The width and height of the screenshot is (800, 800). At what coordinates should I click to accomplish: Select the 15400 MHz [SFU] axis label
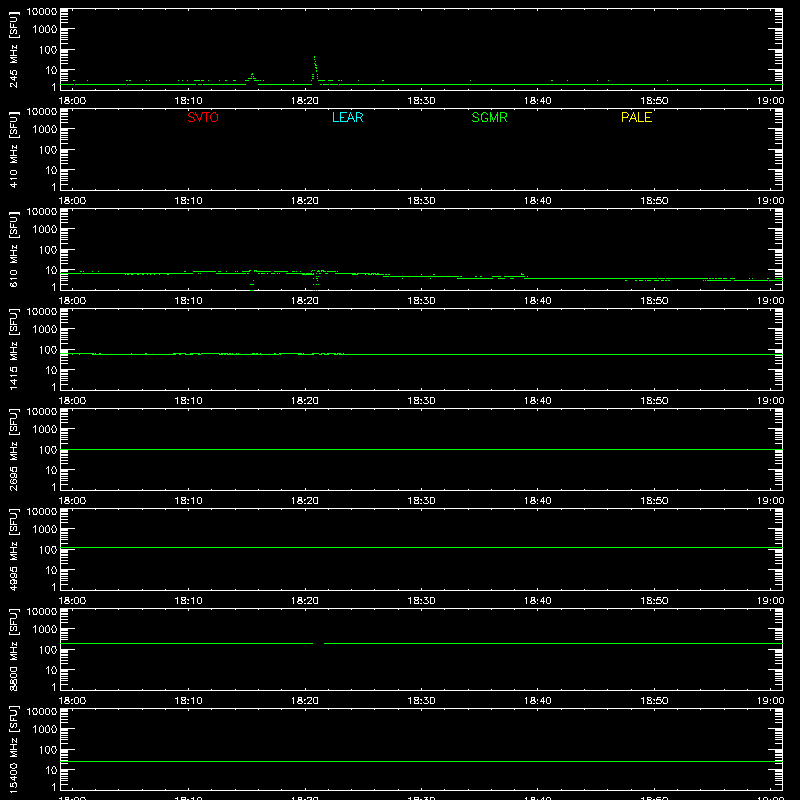(13, 749)
